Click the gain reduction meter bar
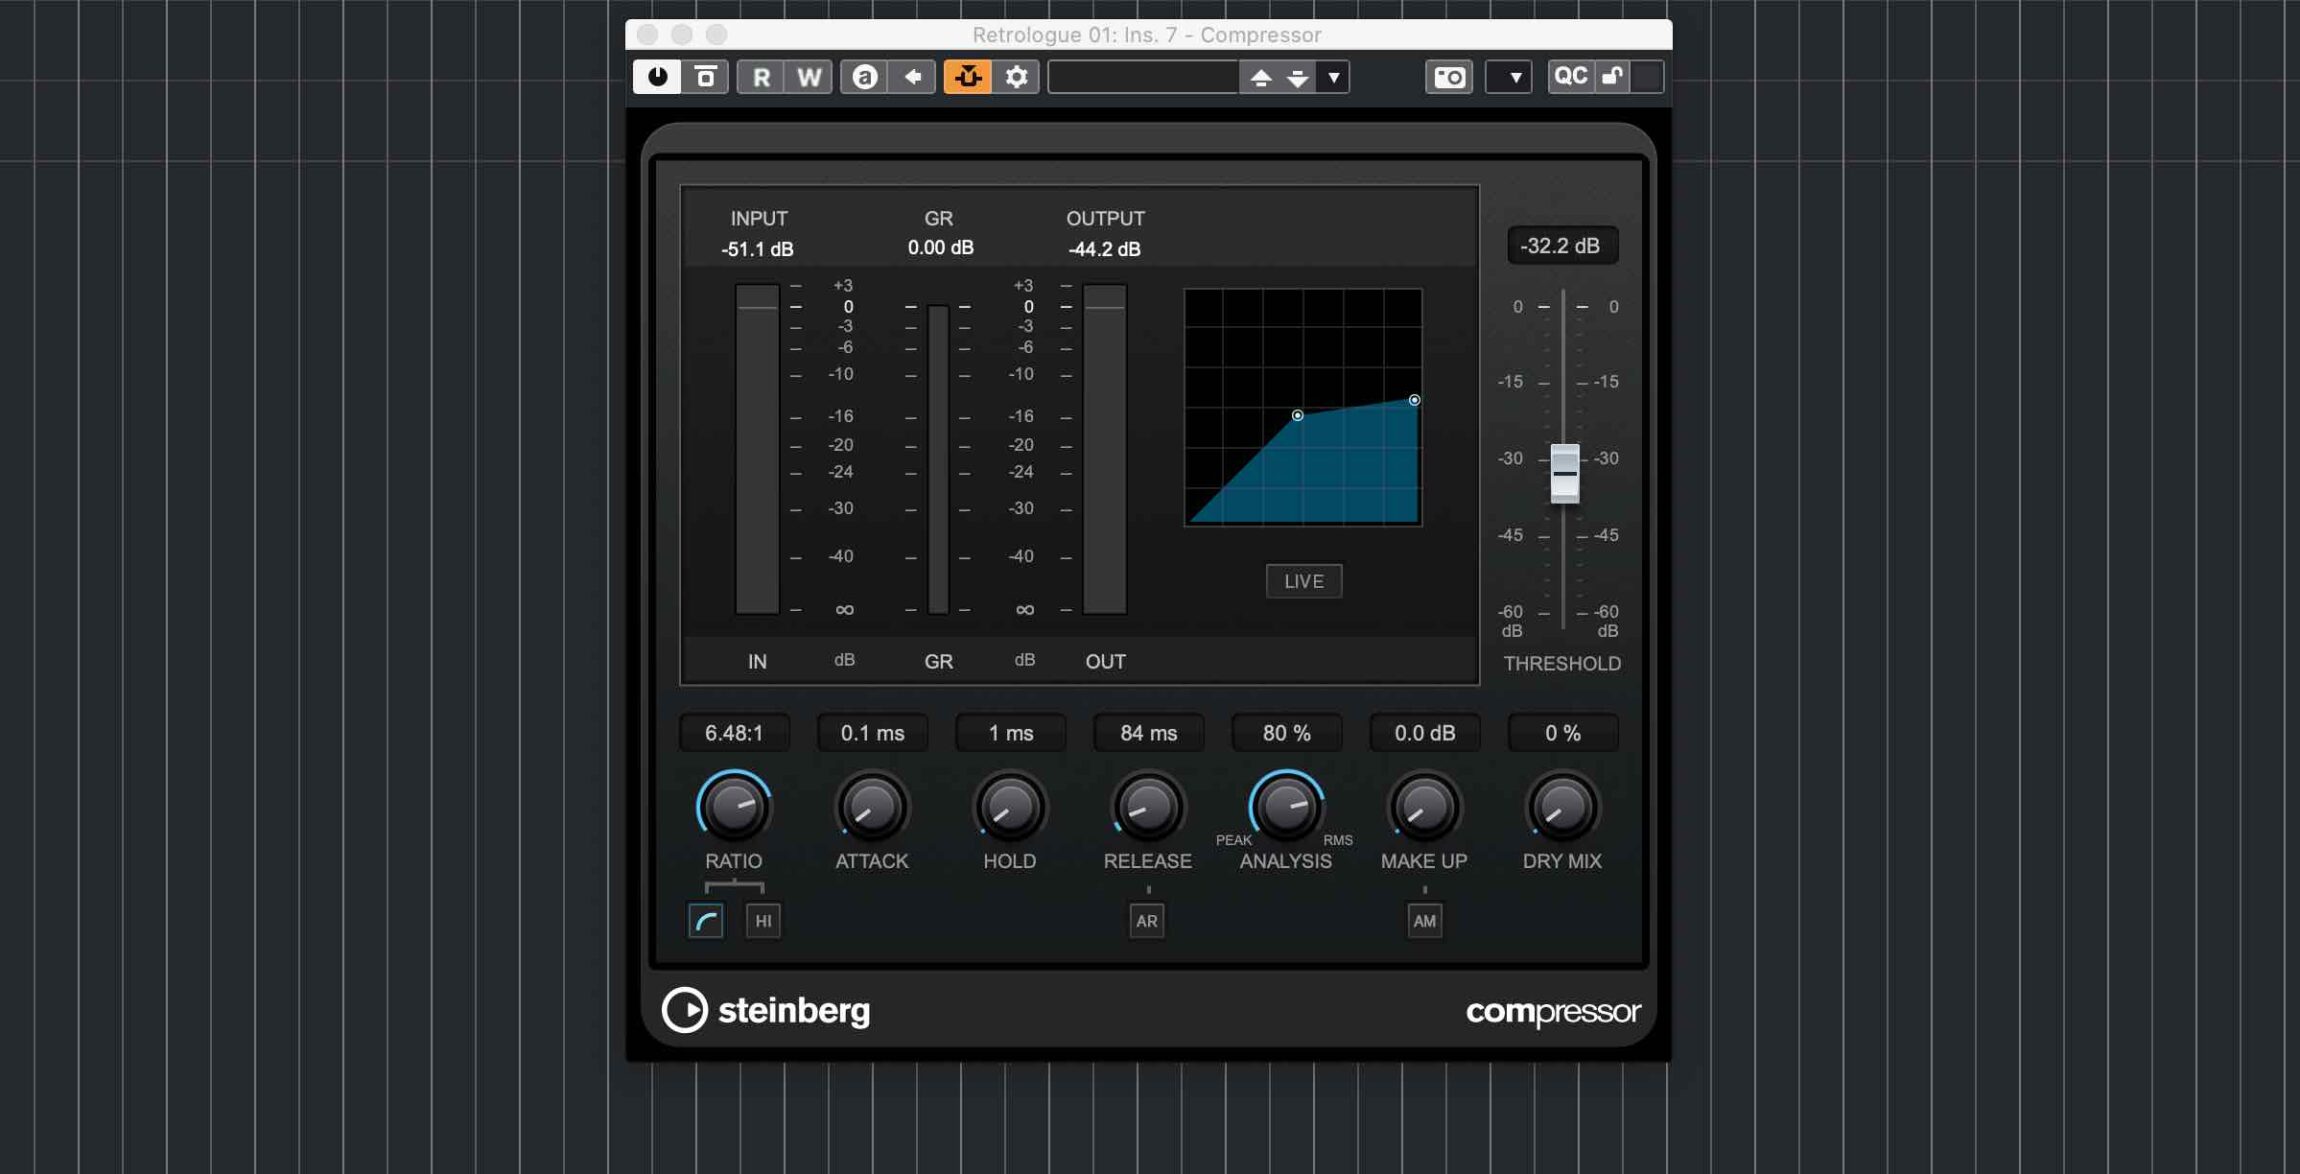The height and width of the screenshot is (1174, 2300). [938, 459]
